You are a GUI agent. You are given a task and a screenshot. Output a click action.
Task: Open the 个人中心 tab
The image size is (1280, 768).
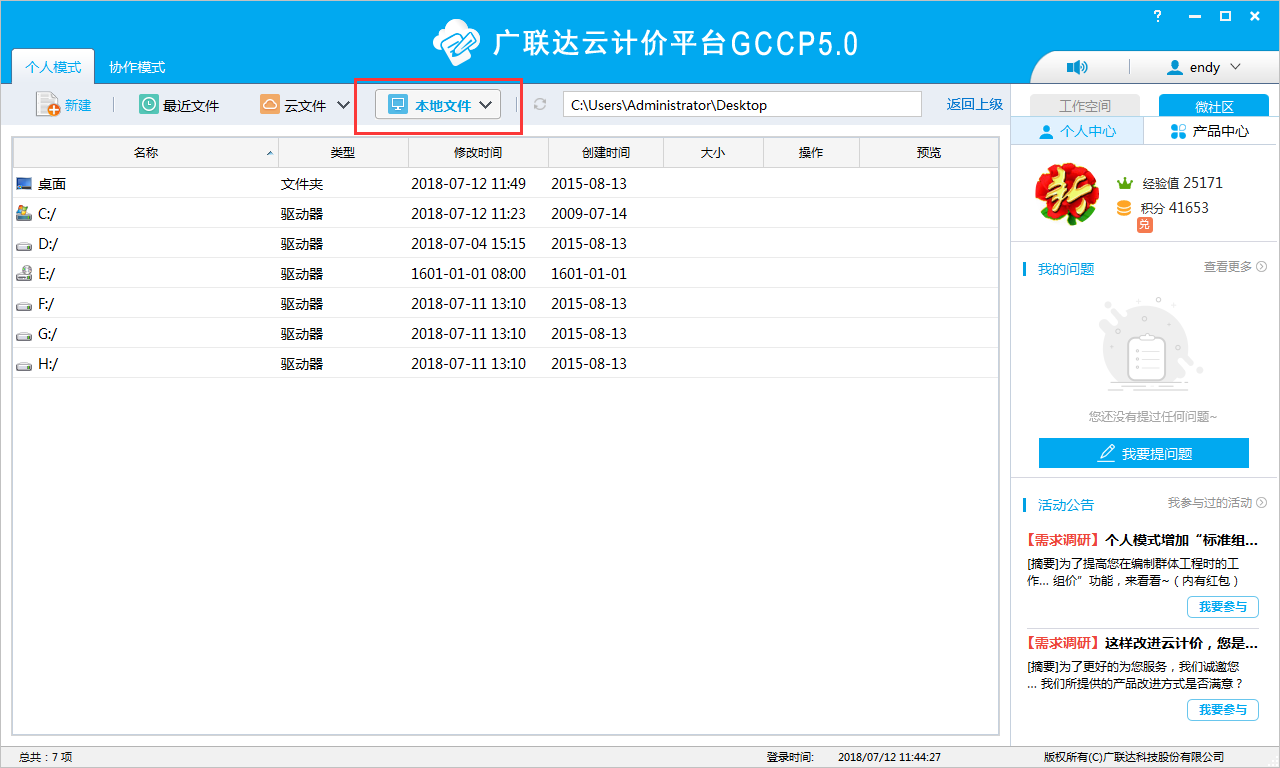pyautogui.click(x=1077, y=131)
